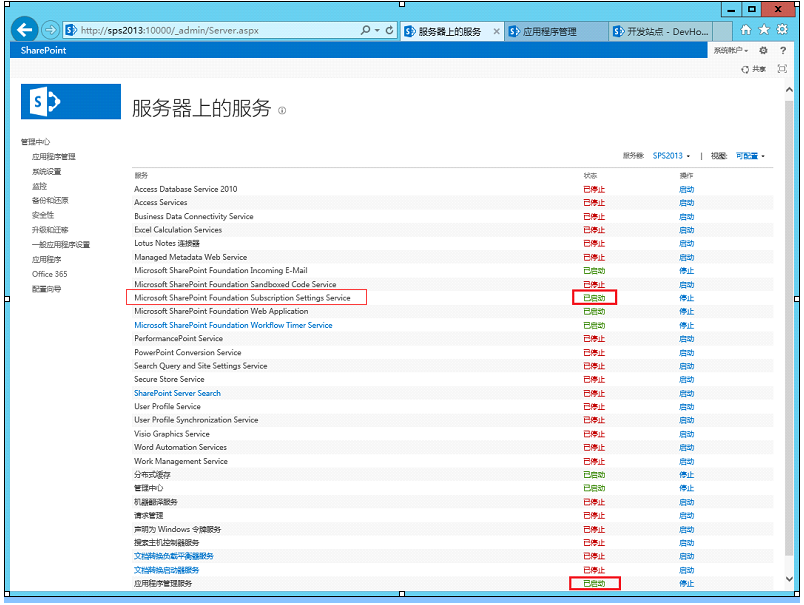The height and width of the screenshot is (605, 804).
Task: Open the 文档转换启动器服务 link
Action: point(167,570)
